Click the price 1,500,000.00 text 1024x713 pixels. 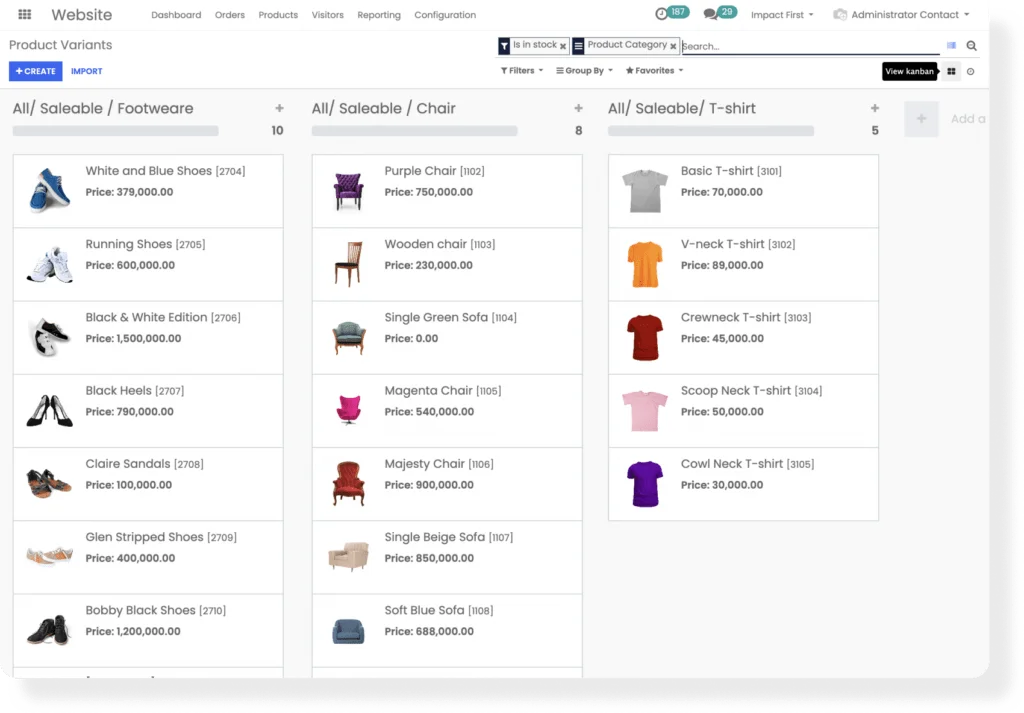coord(149,338)
